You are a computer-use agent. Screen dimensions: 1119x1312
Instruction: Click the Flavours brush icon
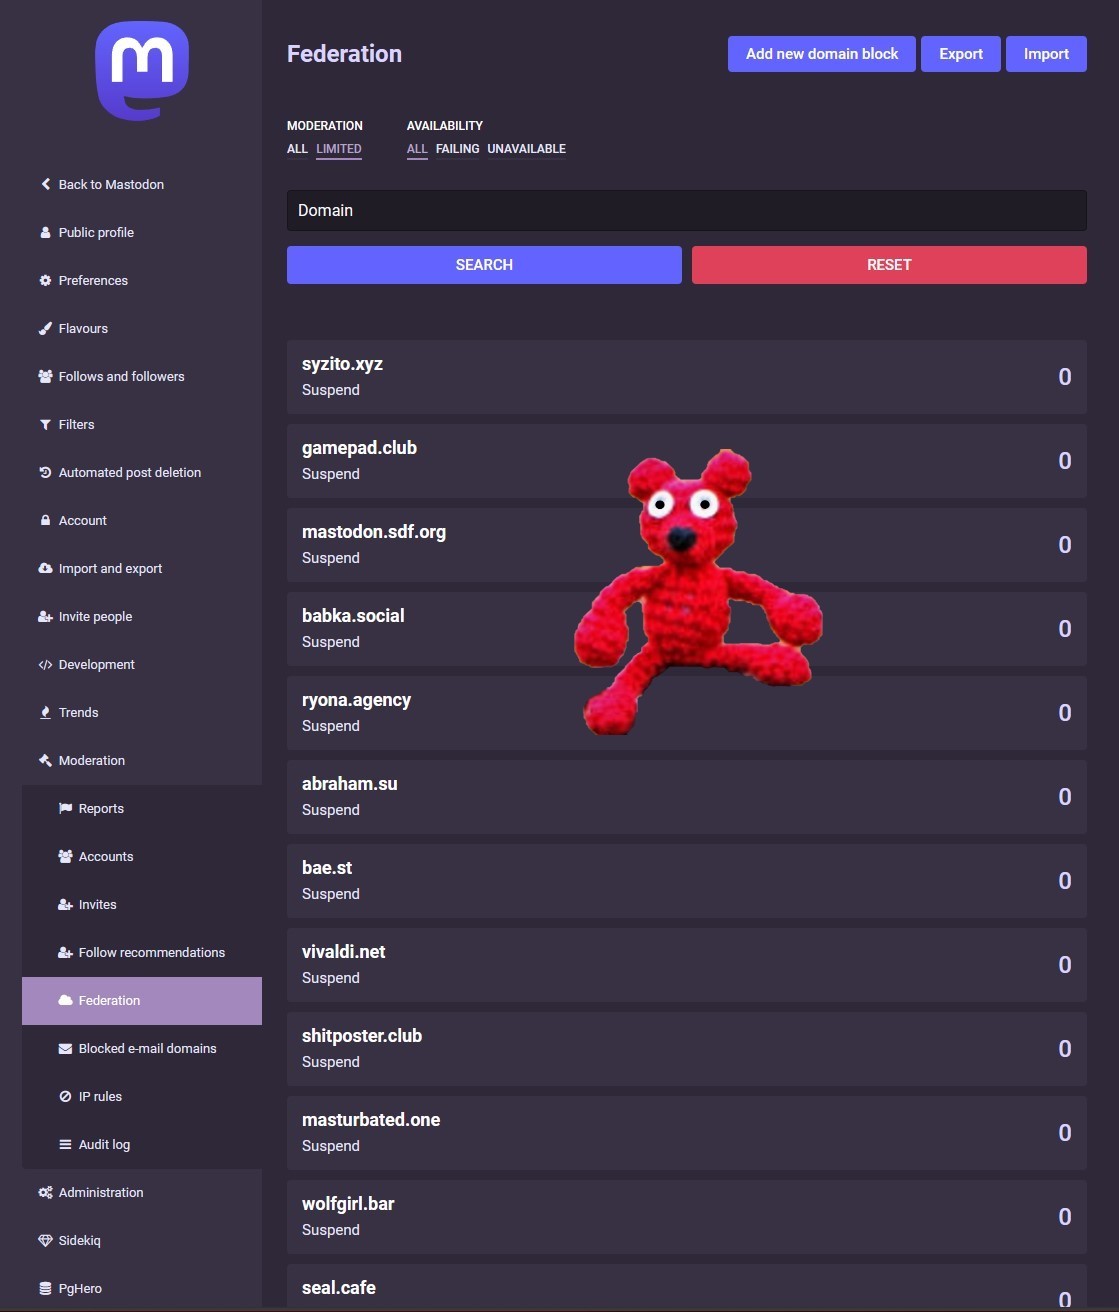coord(45,328)
